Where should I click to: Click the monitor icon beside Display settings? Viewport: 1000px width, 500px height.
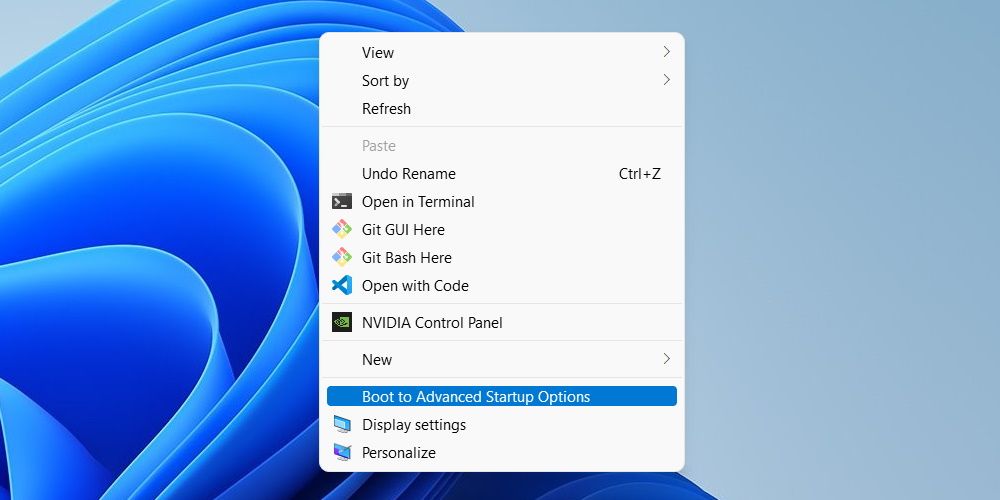[x=342, y=424]
